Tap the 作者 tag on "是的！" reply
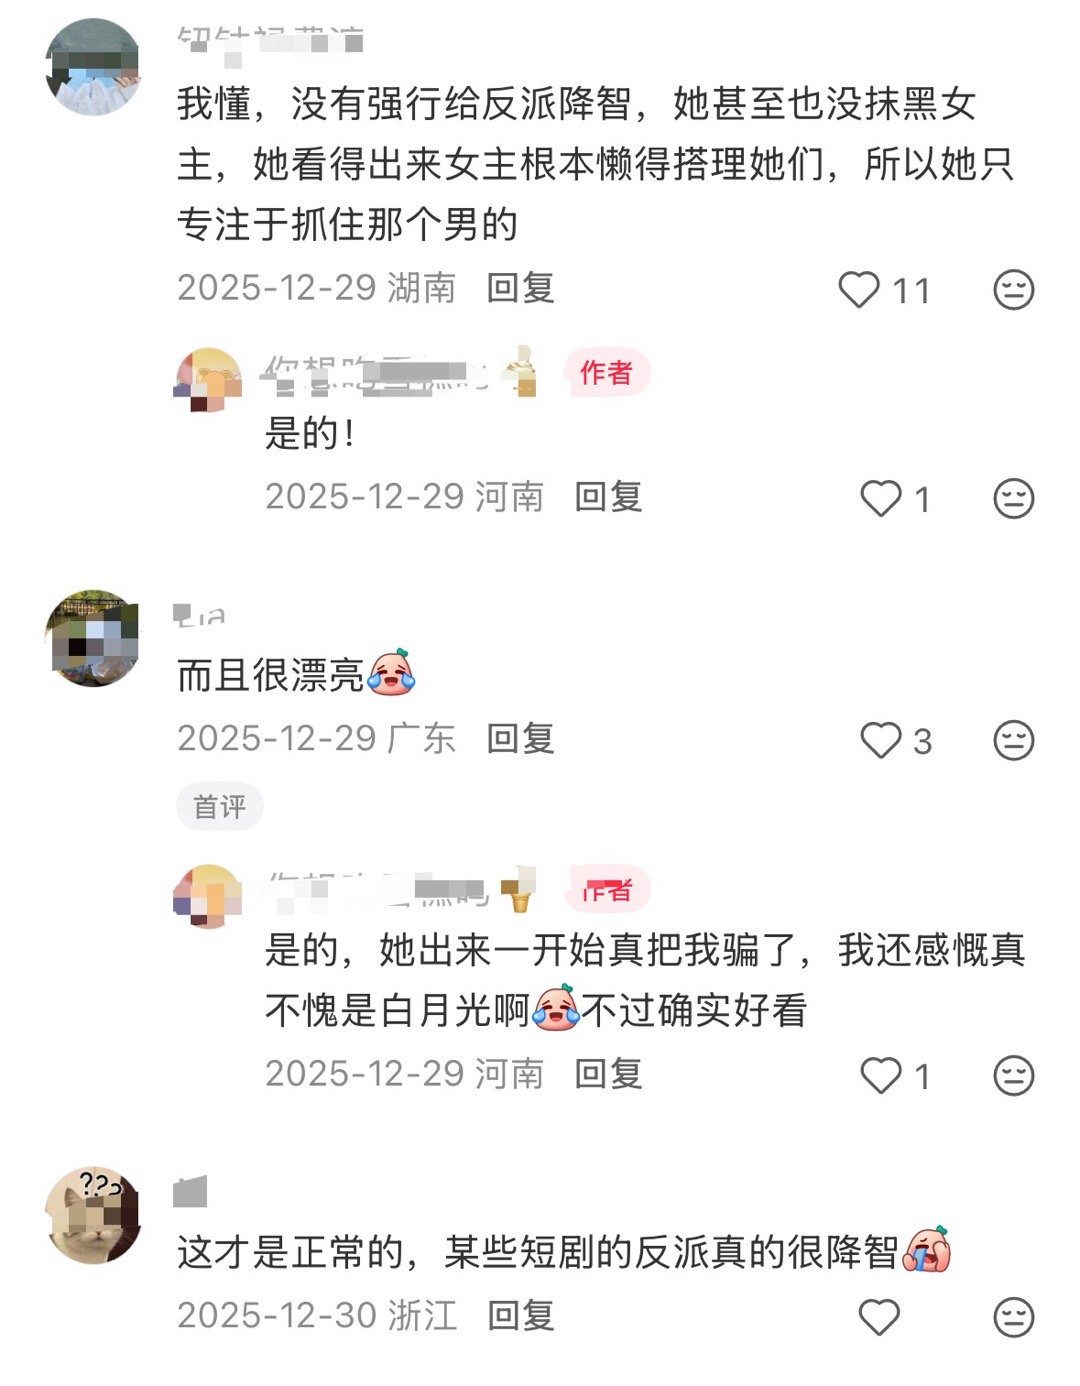 pyautogui.click(x=606, y=373)
